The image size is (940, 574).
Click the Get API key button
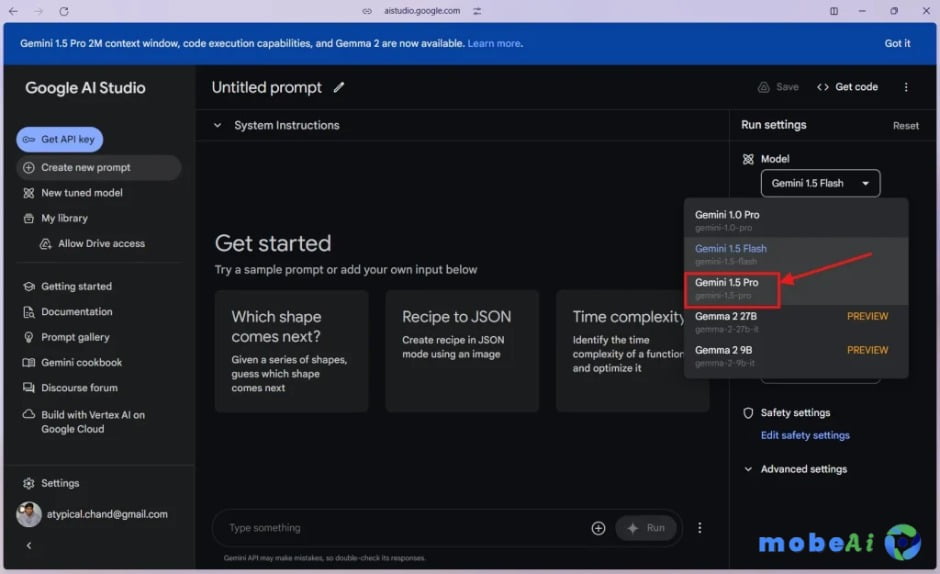click(x=60, y=140)
